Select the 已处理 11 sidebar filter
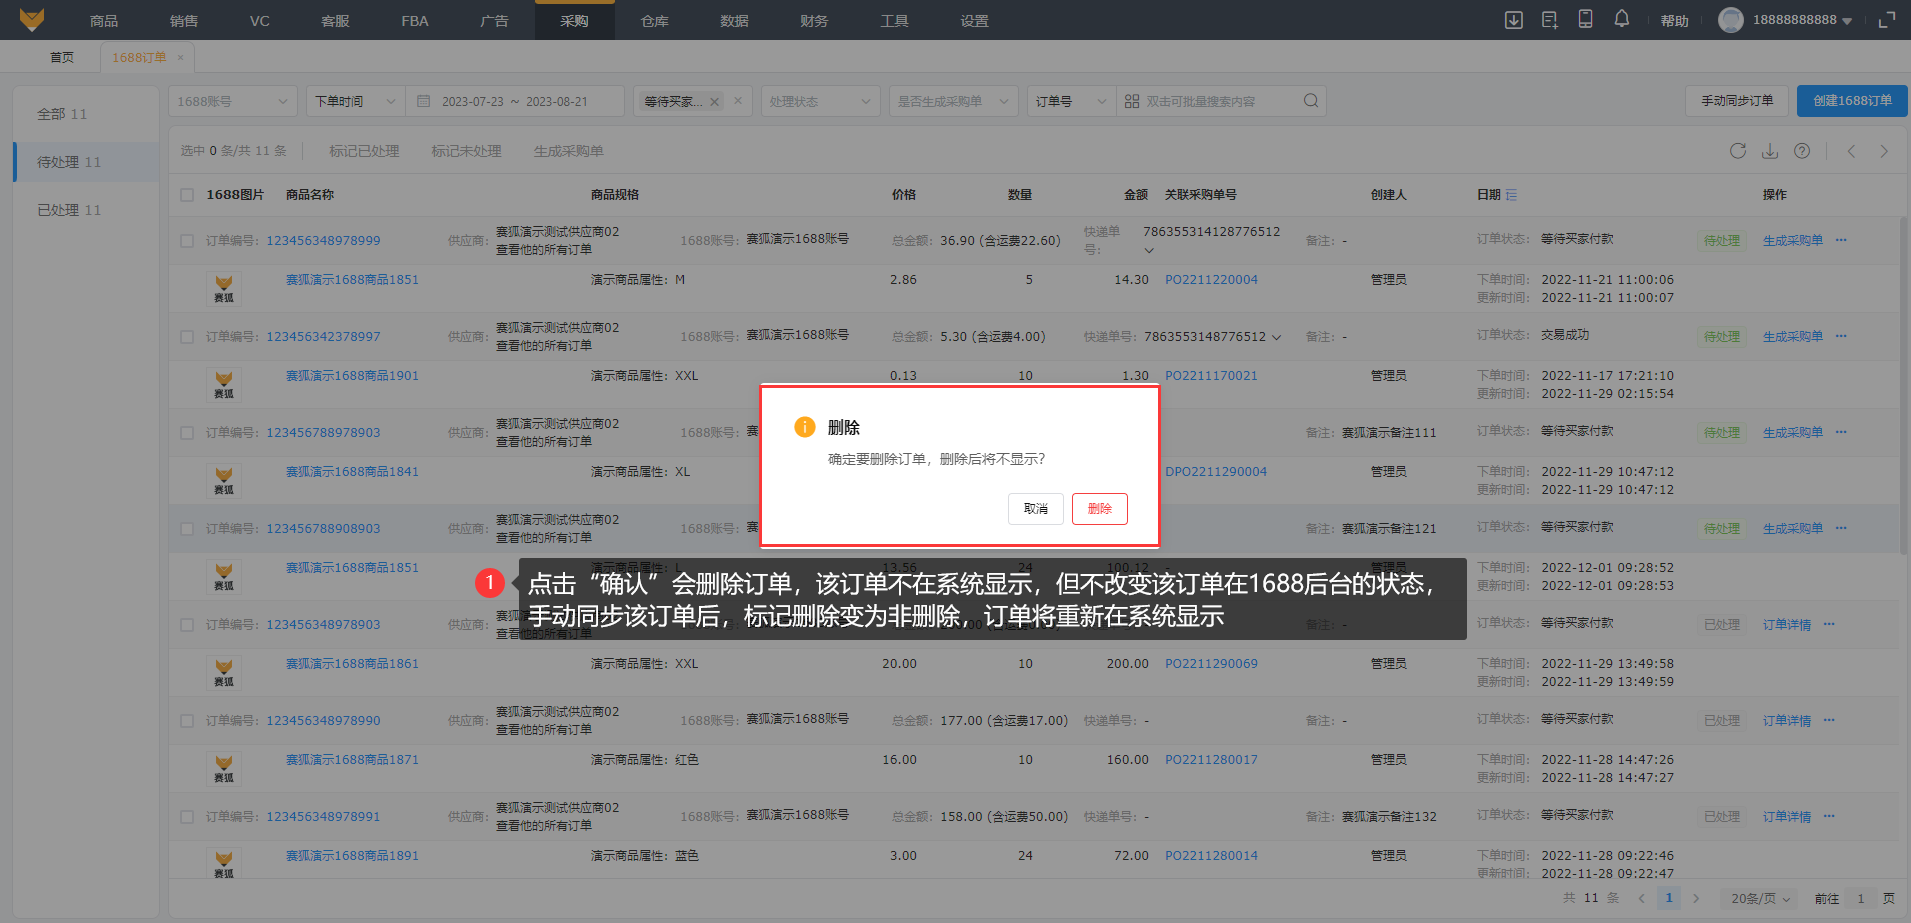Image resolution: width=1911 pixels, height=923 pixels. (x=86, y=210)
